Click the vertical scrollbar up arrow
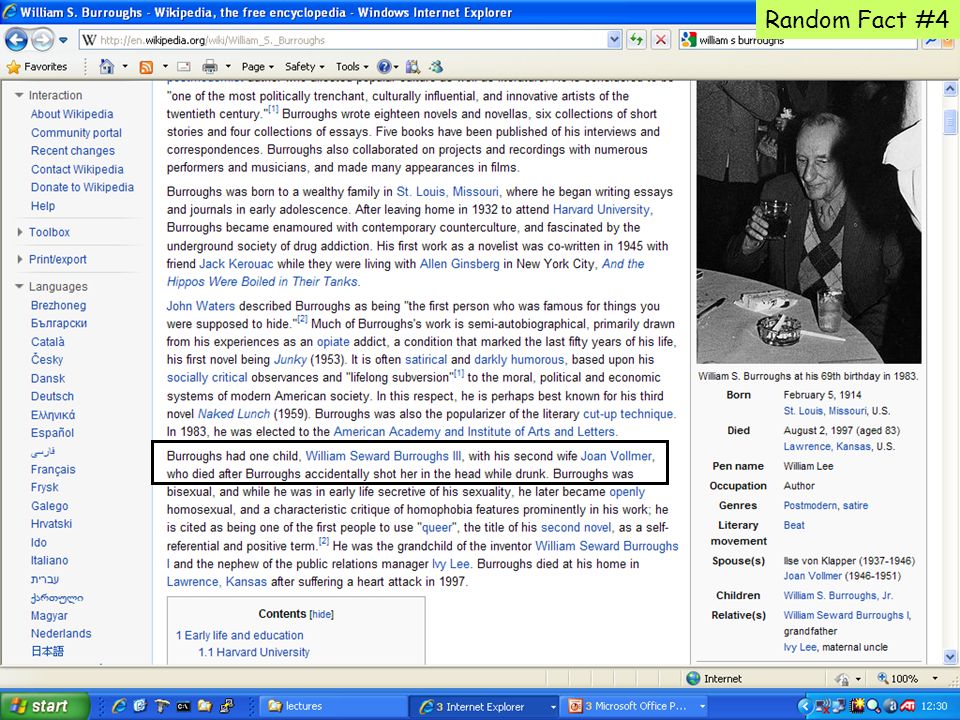The height and width of the screenshot is (720, 960). [x=950, y=89]
